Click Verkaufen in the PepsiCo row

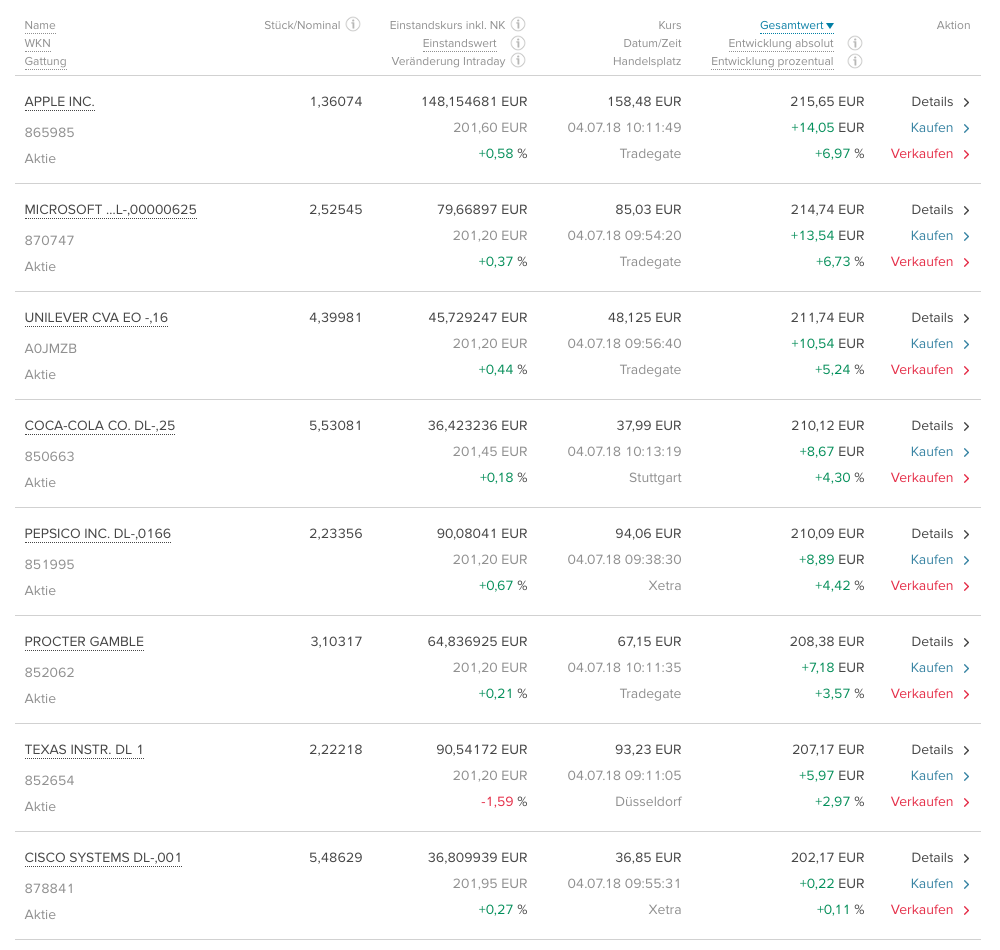coord(930,585)
